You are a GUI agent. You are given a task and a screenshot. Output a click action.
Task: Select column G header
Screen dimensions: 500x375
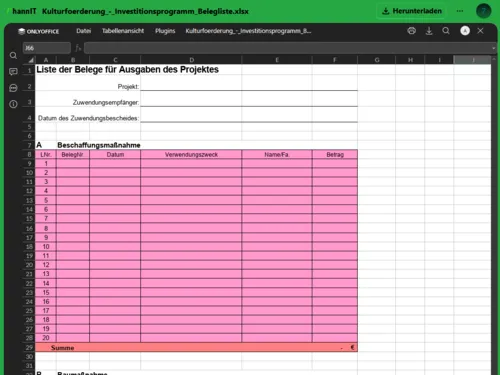[x=377, y=60]
